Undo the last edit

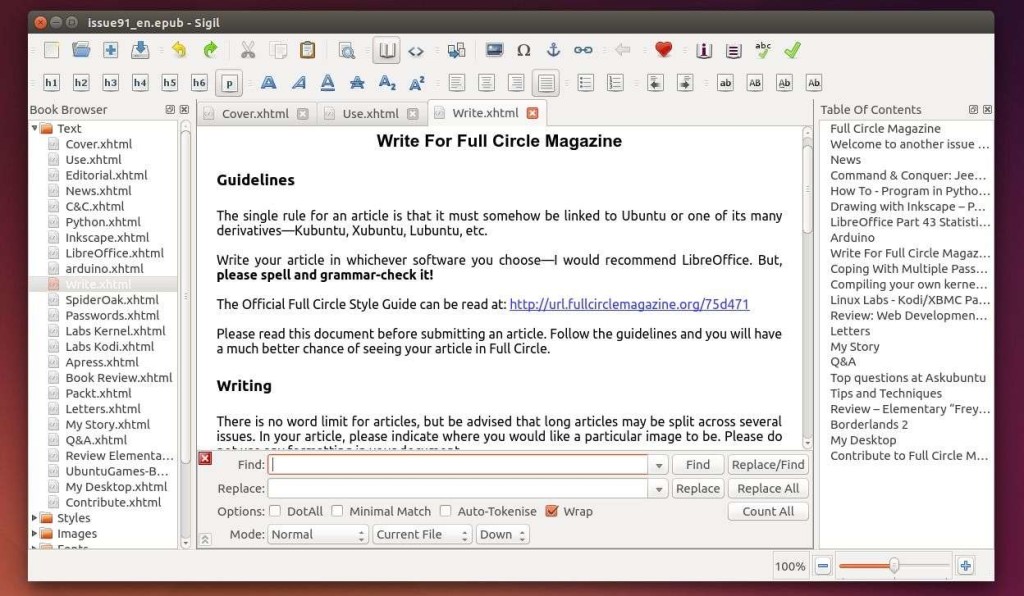(x=179, y=50)
